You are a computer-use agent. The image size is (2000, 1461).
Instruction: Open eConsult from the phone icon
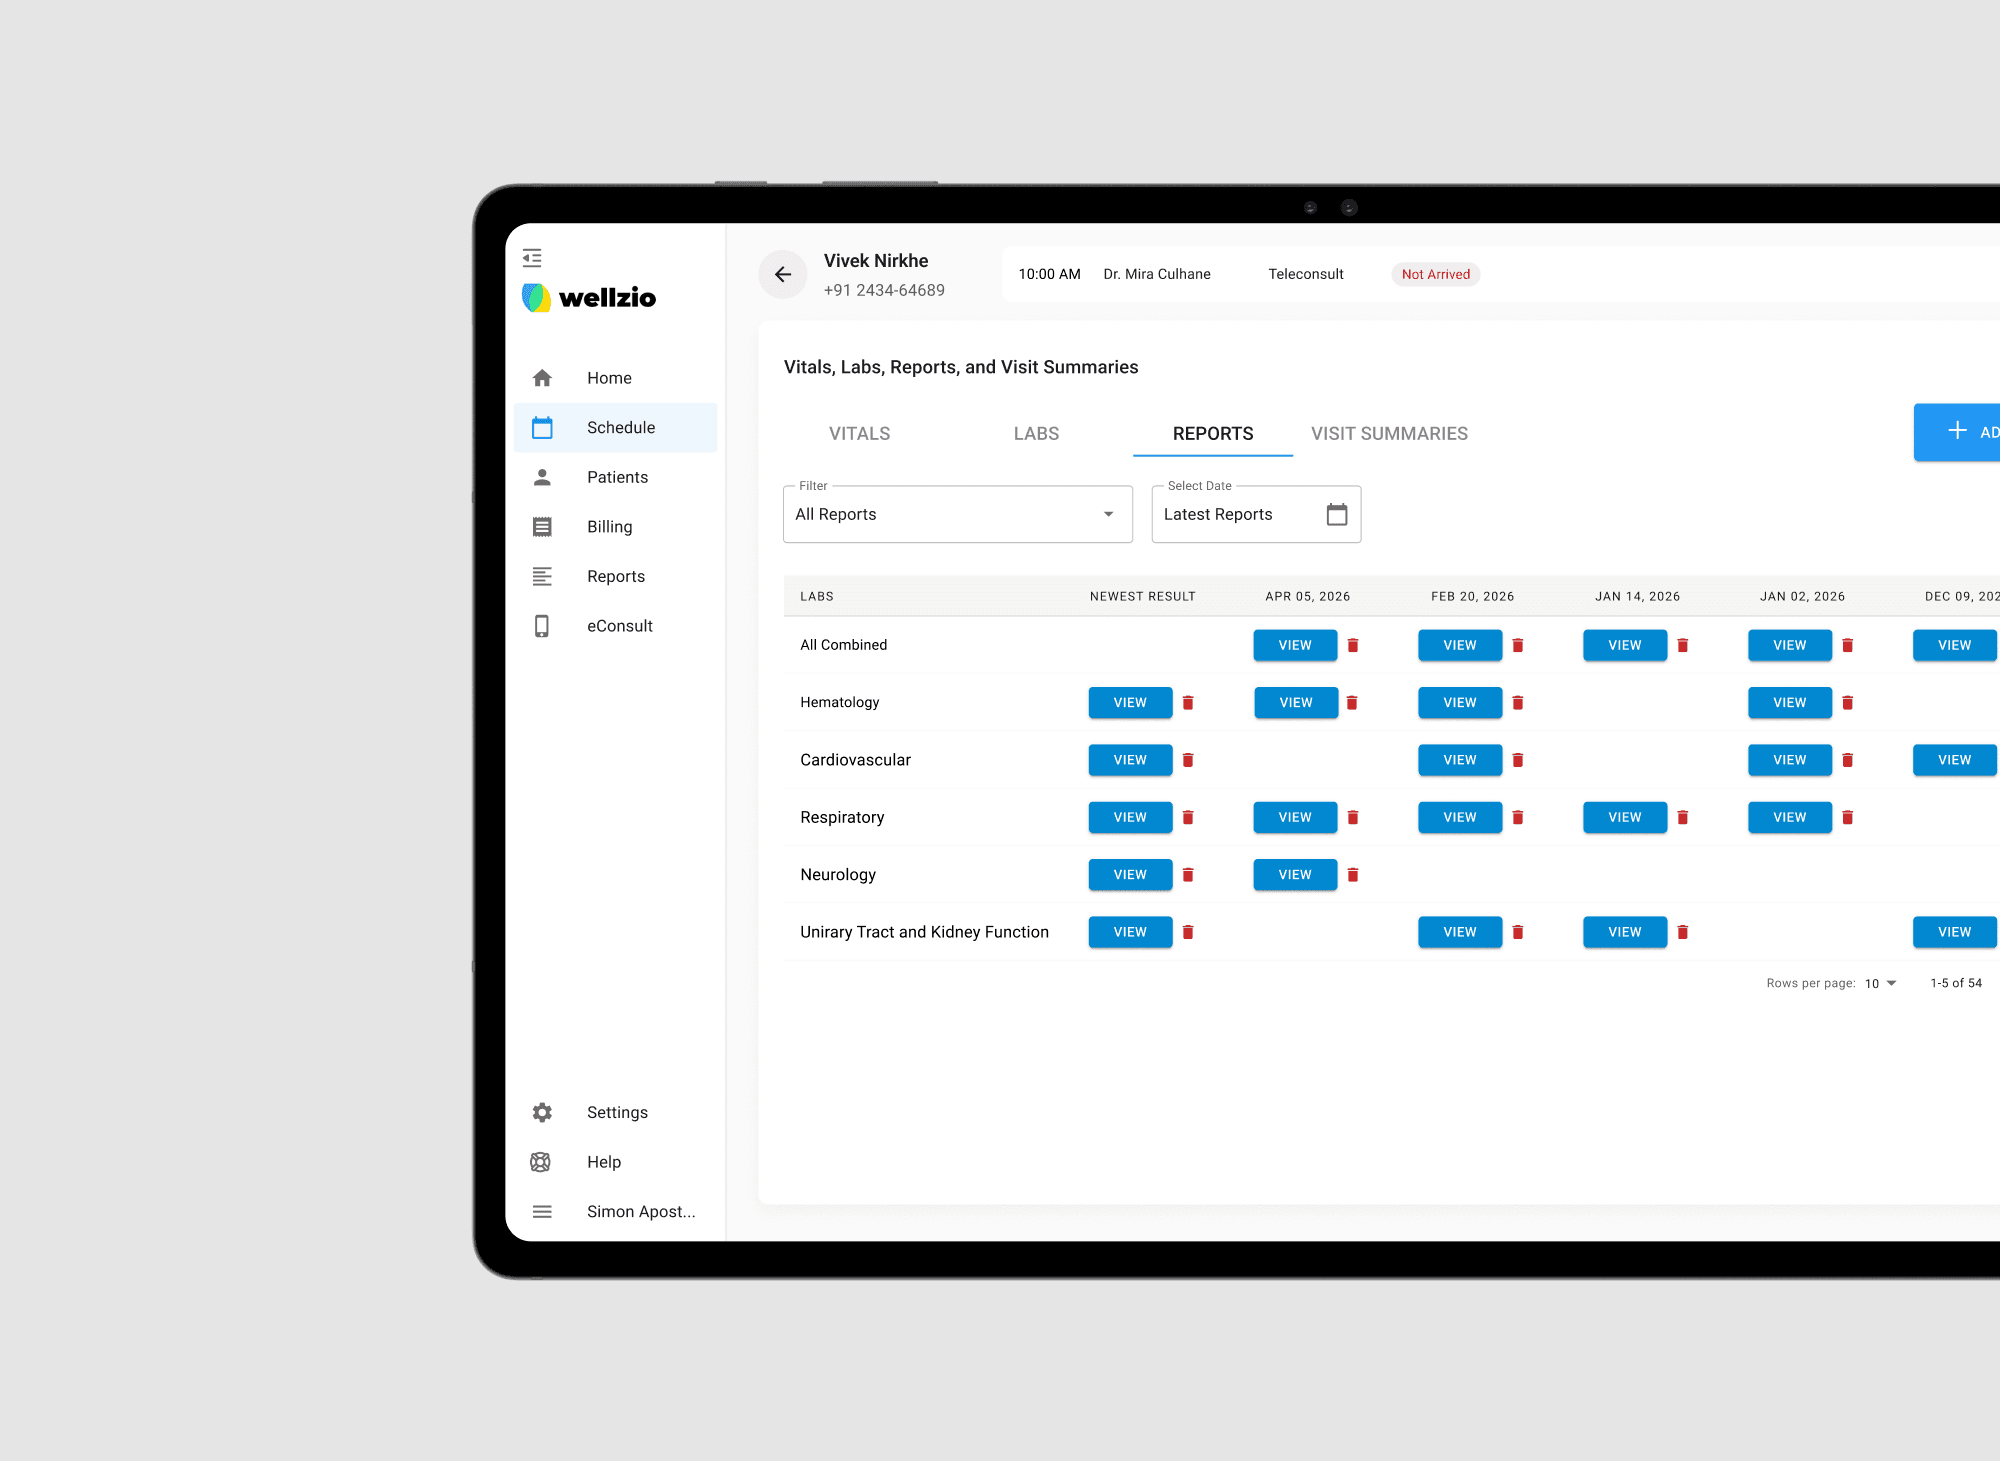click(x=542, y=626)
